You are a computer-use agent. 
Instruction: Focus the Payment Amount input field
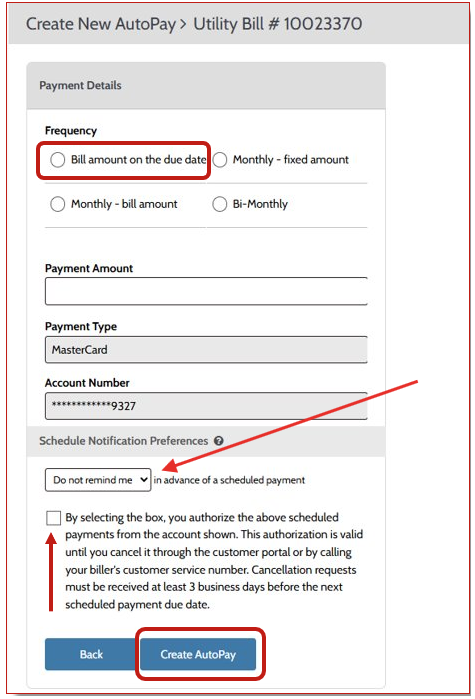coord(206,291)
